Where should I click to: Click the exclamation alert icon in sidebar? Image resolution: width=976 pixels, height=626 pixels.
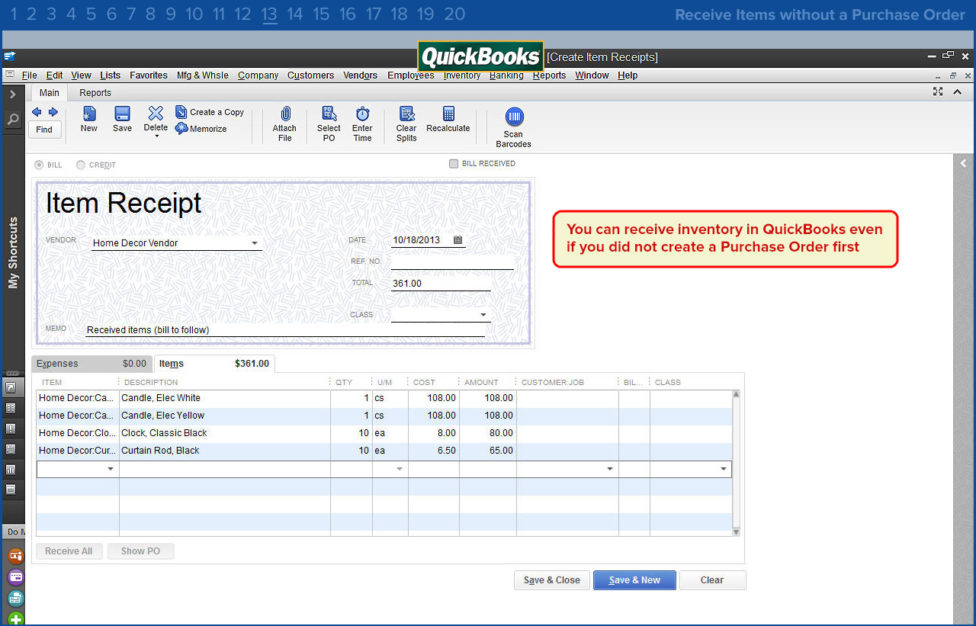point(11,429)
